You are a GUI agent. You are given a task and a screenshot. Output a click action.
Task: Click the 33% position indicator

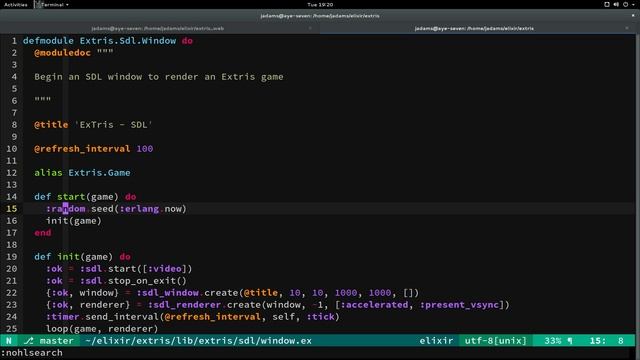click(x=553, y=341)
